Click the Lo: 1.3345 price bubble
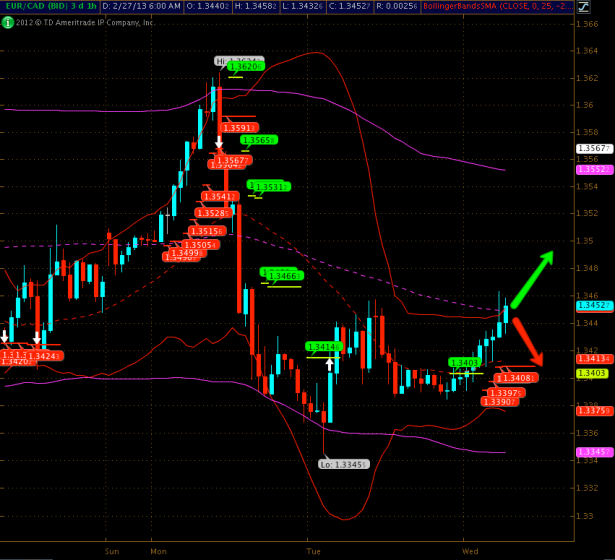 tap(344, 464)
